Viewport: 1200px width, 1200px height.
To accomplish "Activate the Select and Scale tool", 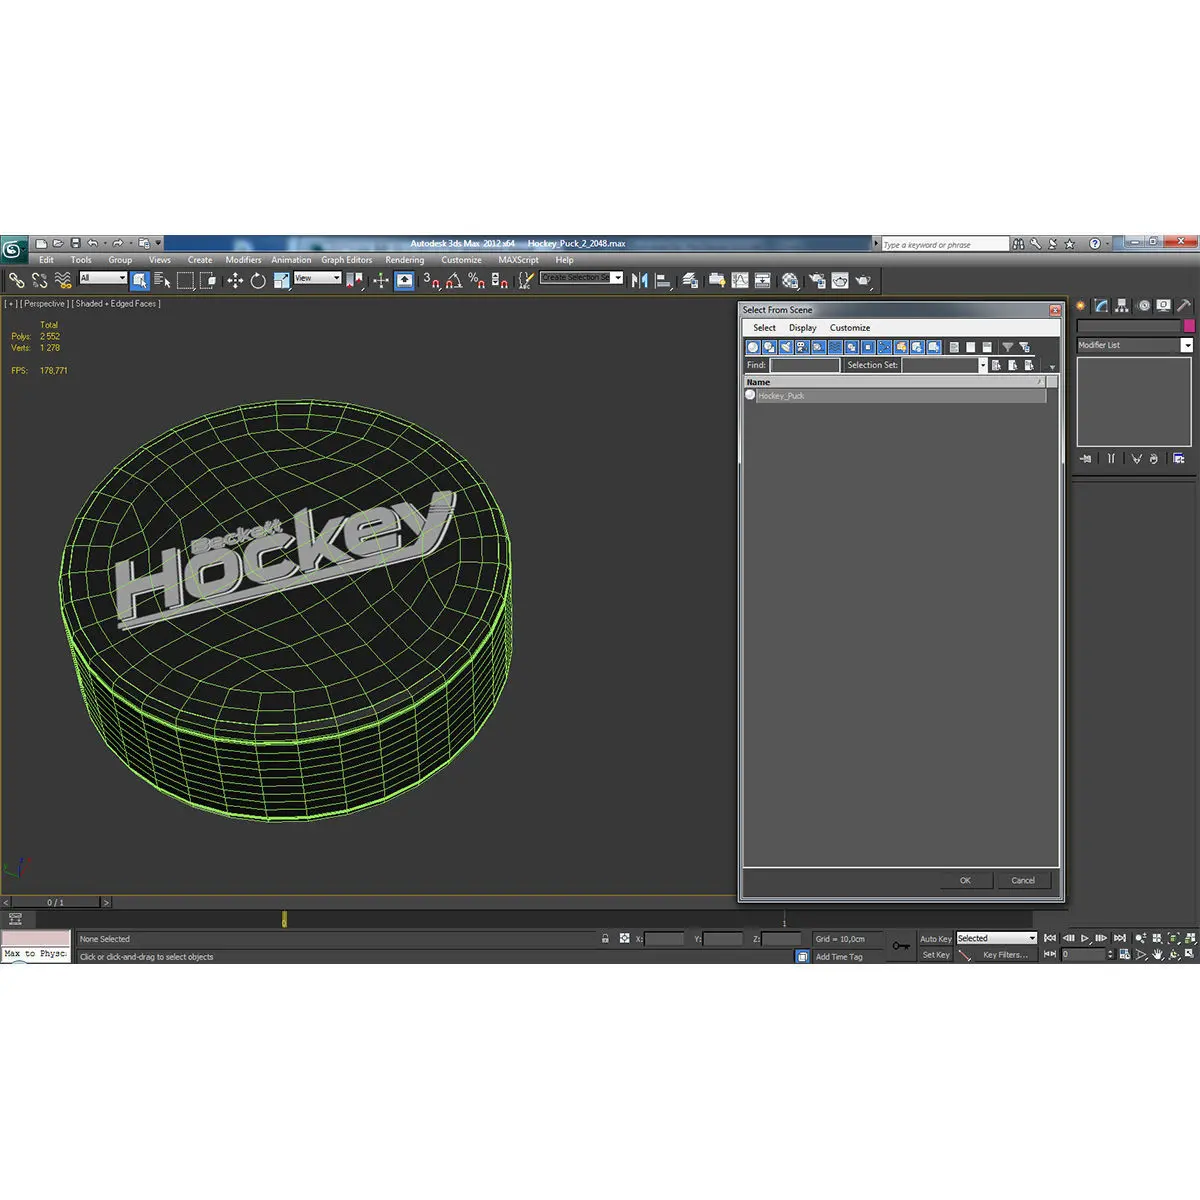I will (281, 281).
